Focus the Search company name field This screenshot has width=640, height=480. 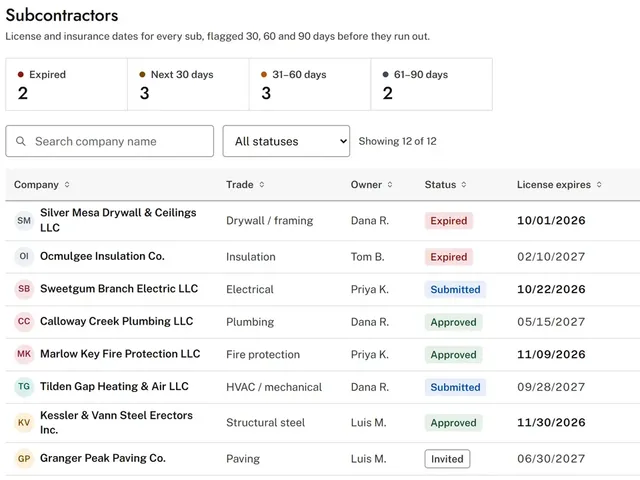[109, 141]
